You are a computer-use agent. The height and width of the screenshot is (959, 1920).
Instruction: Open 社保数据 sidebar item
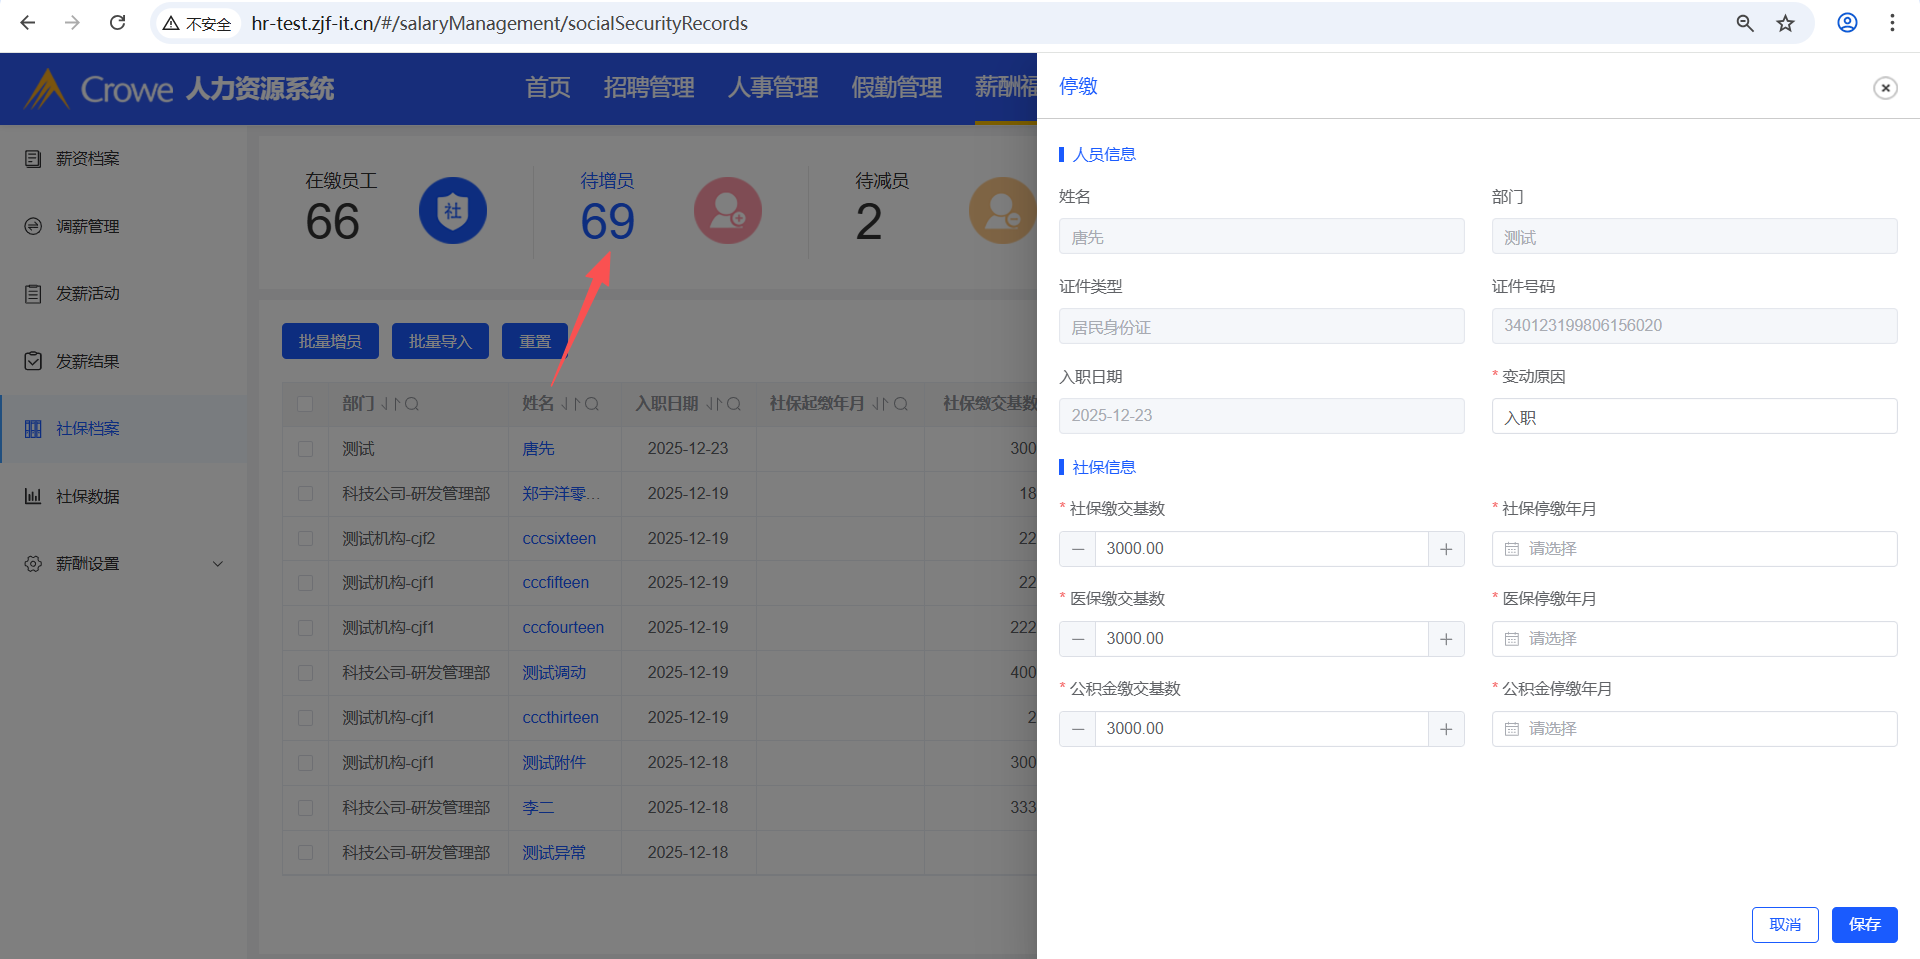(x=88, y=497)
